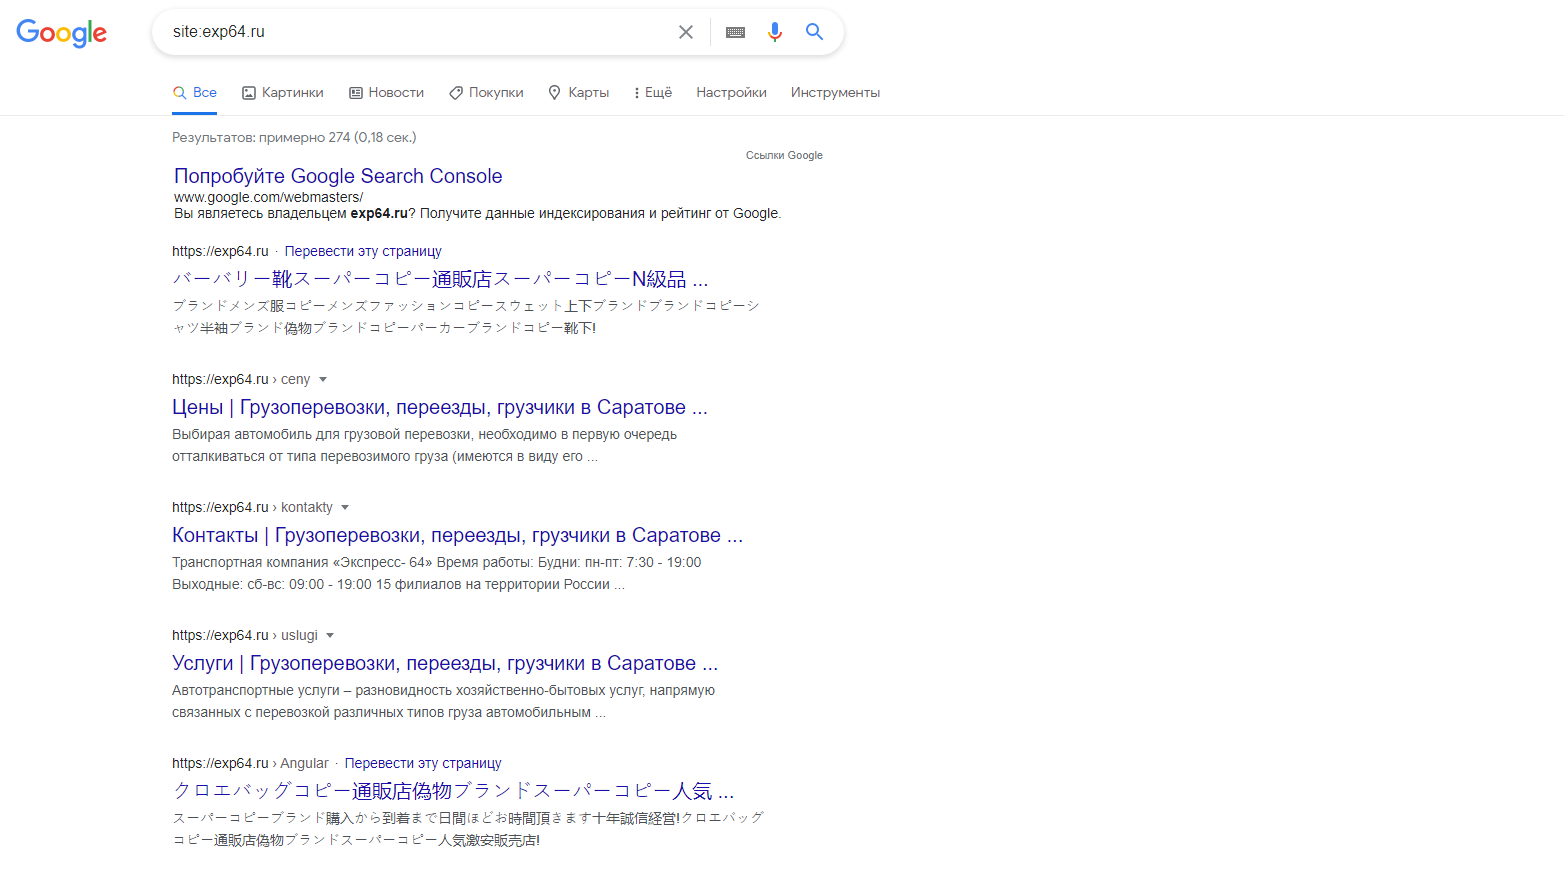Viewport: 1564px width, 882px height.
Task: Click www.google.com/webmasters/ URL text
Action: 268,197
